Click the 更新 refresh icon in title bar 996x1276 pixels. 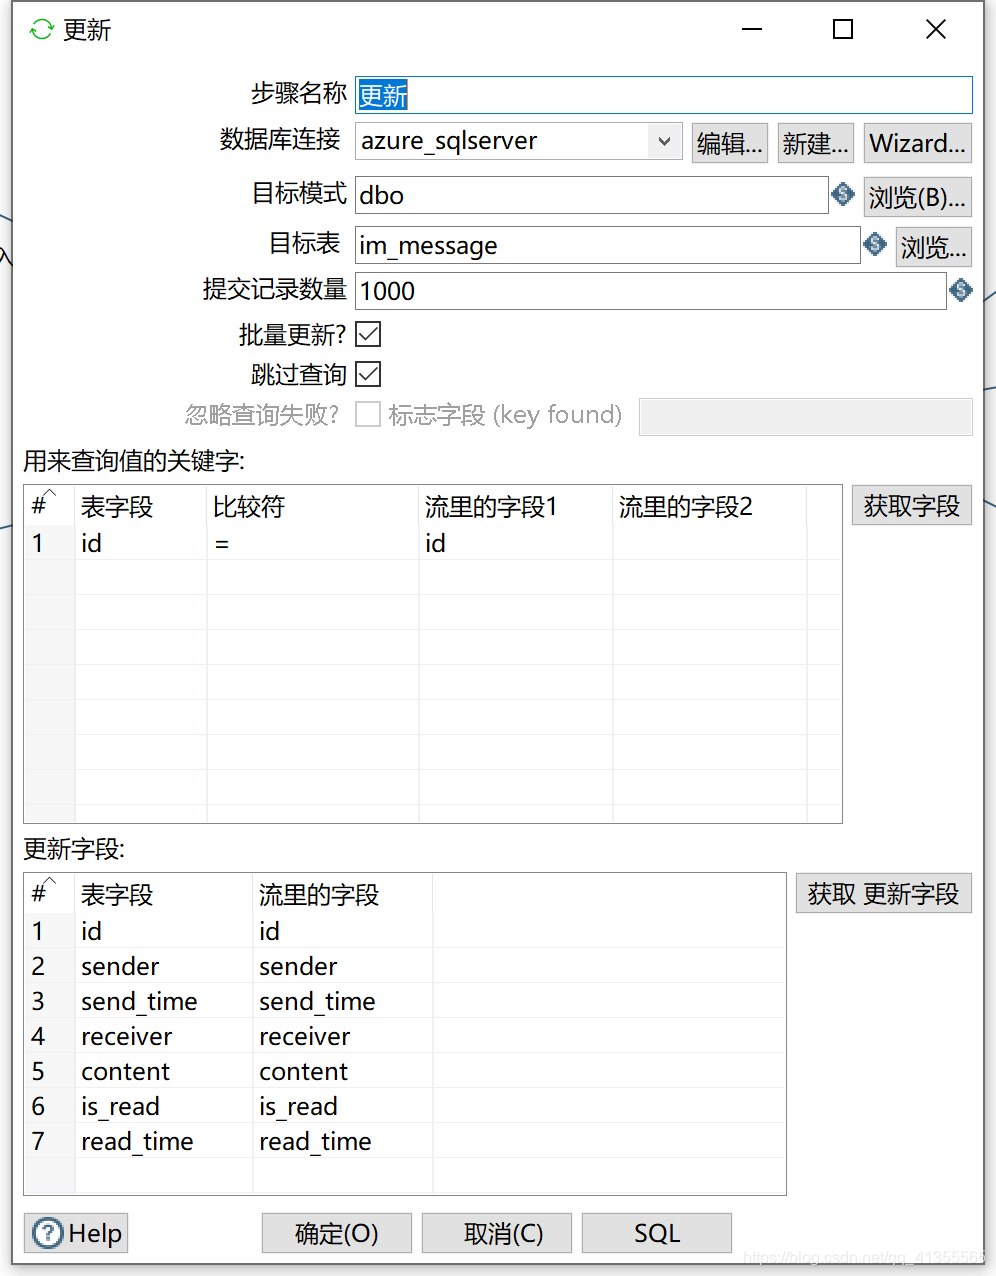tap(41, 30)
